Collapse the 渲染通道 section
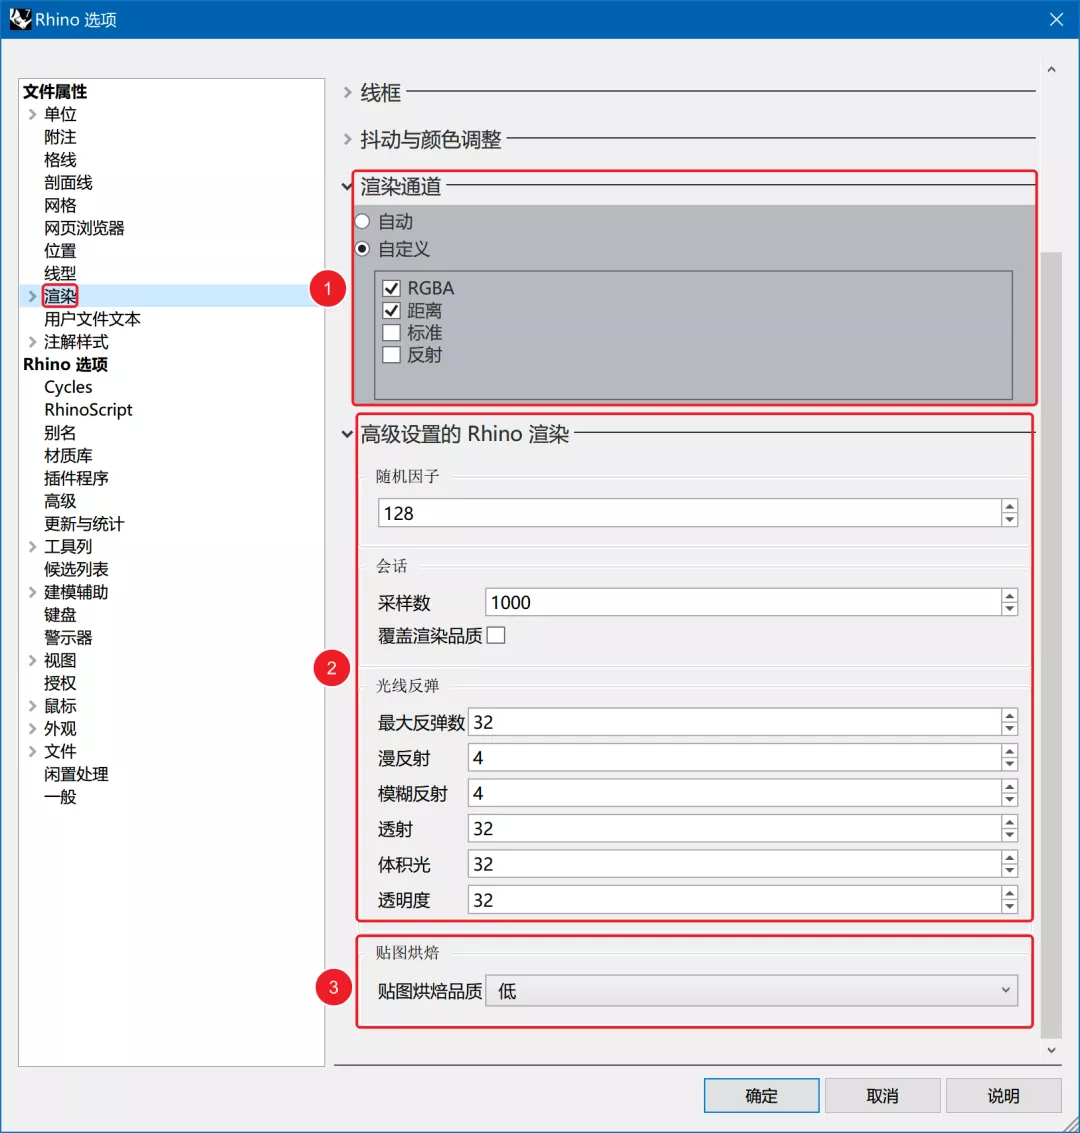The image size is (1080, 1133). coord(348,186)
